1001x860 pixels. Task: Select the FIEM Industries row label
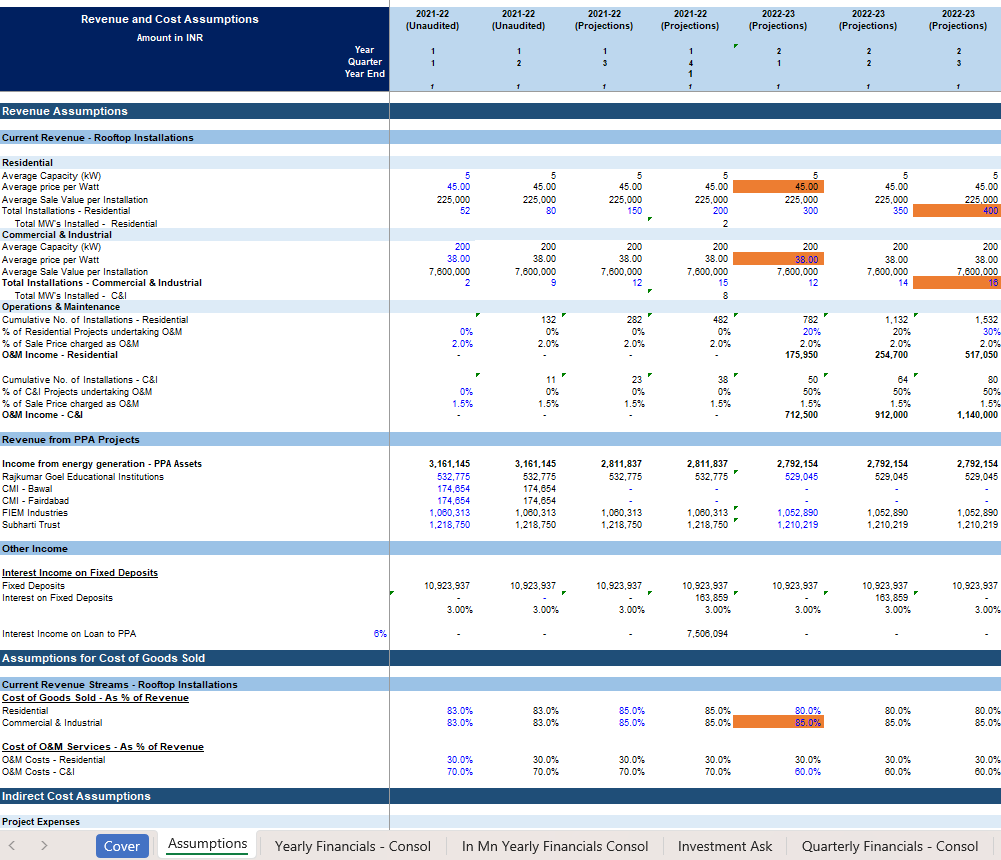click(x=35, y=513)
